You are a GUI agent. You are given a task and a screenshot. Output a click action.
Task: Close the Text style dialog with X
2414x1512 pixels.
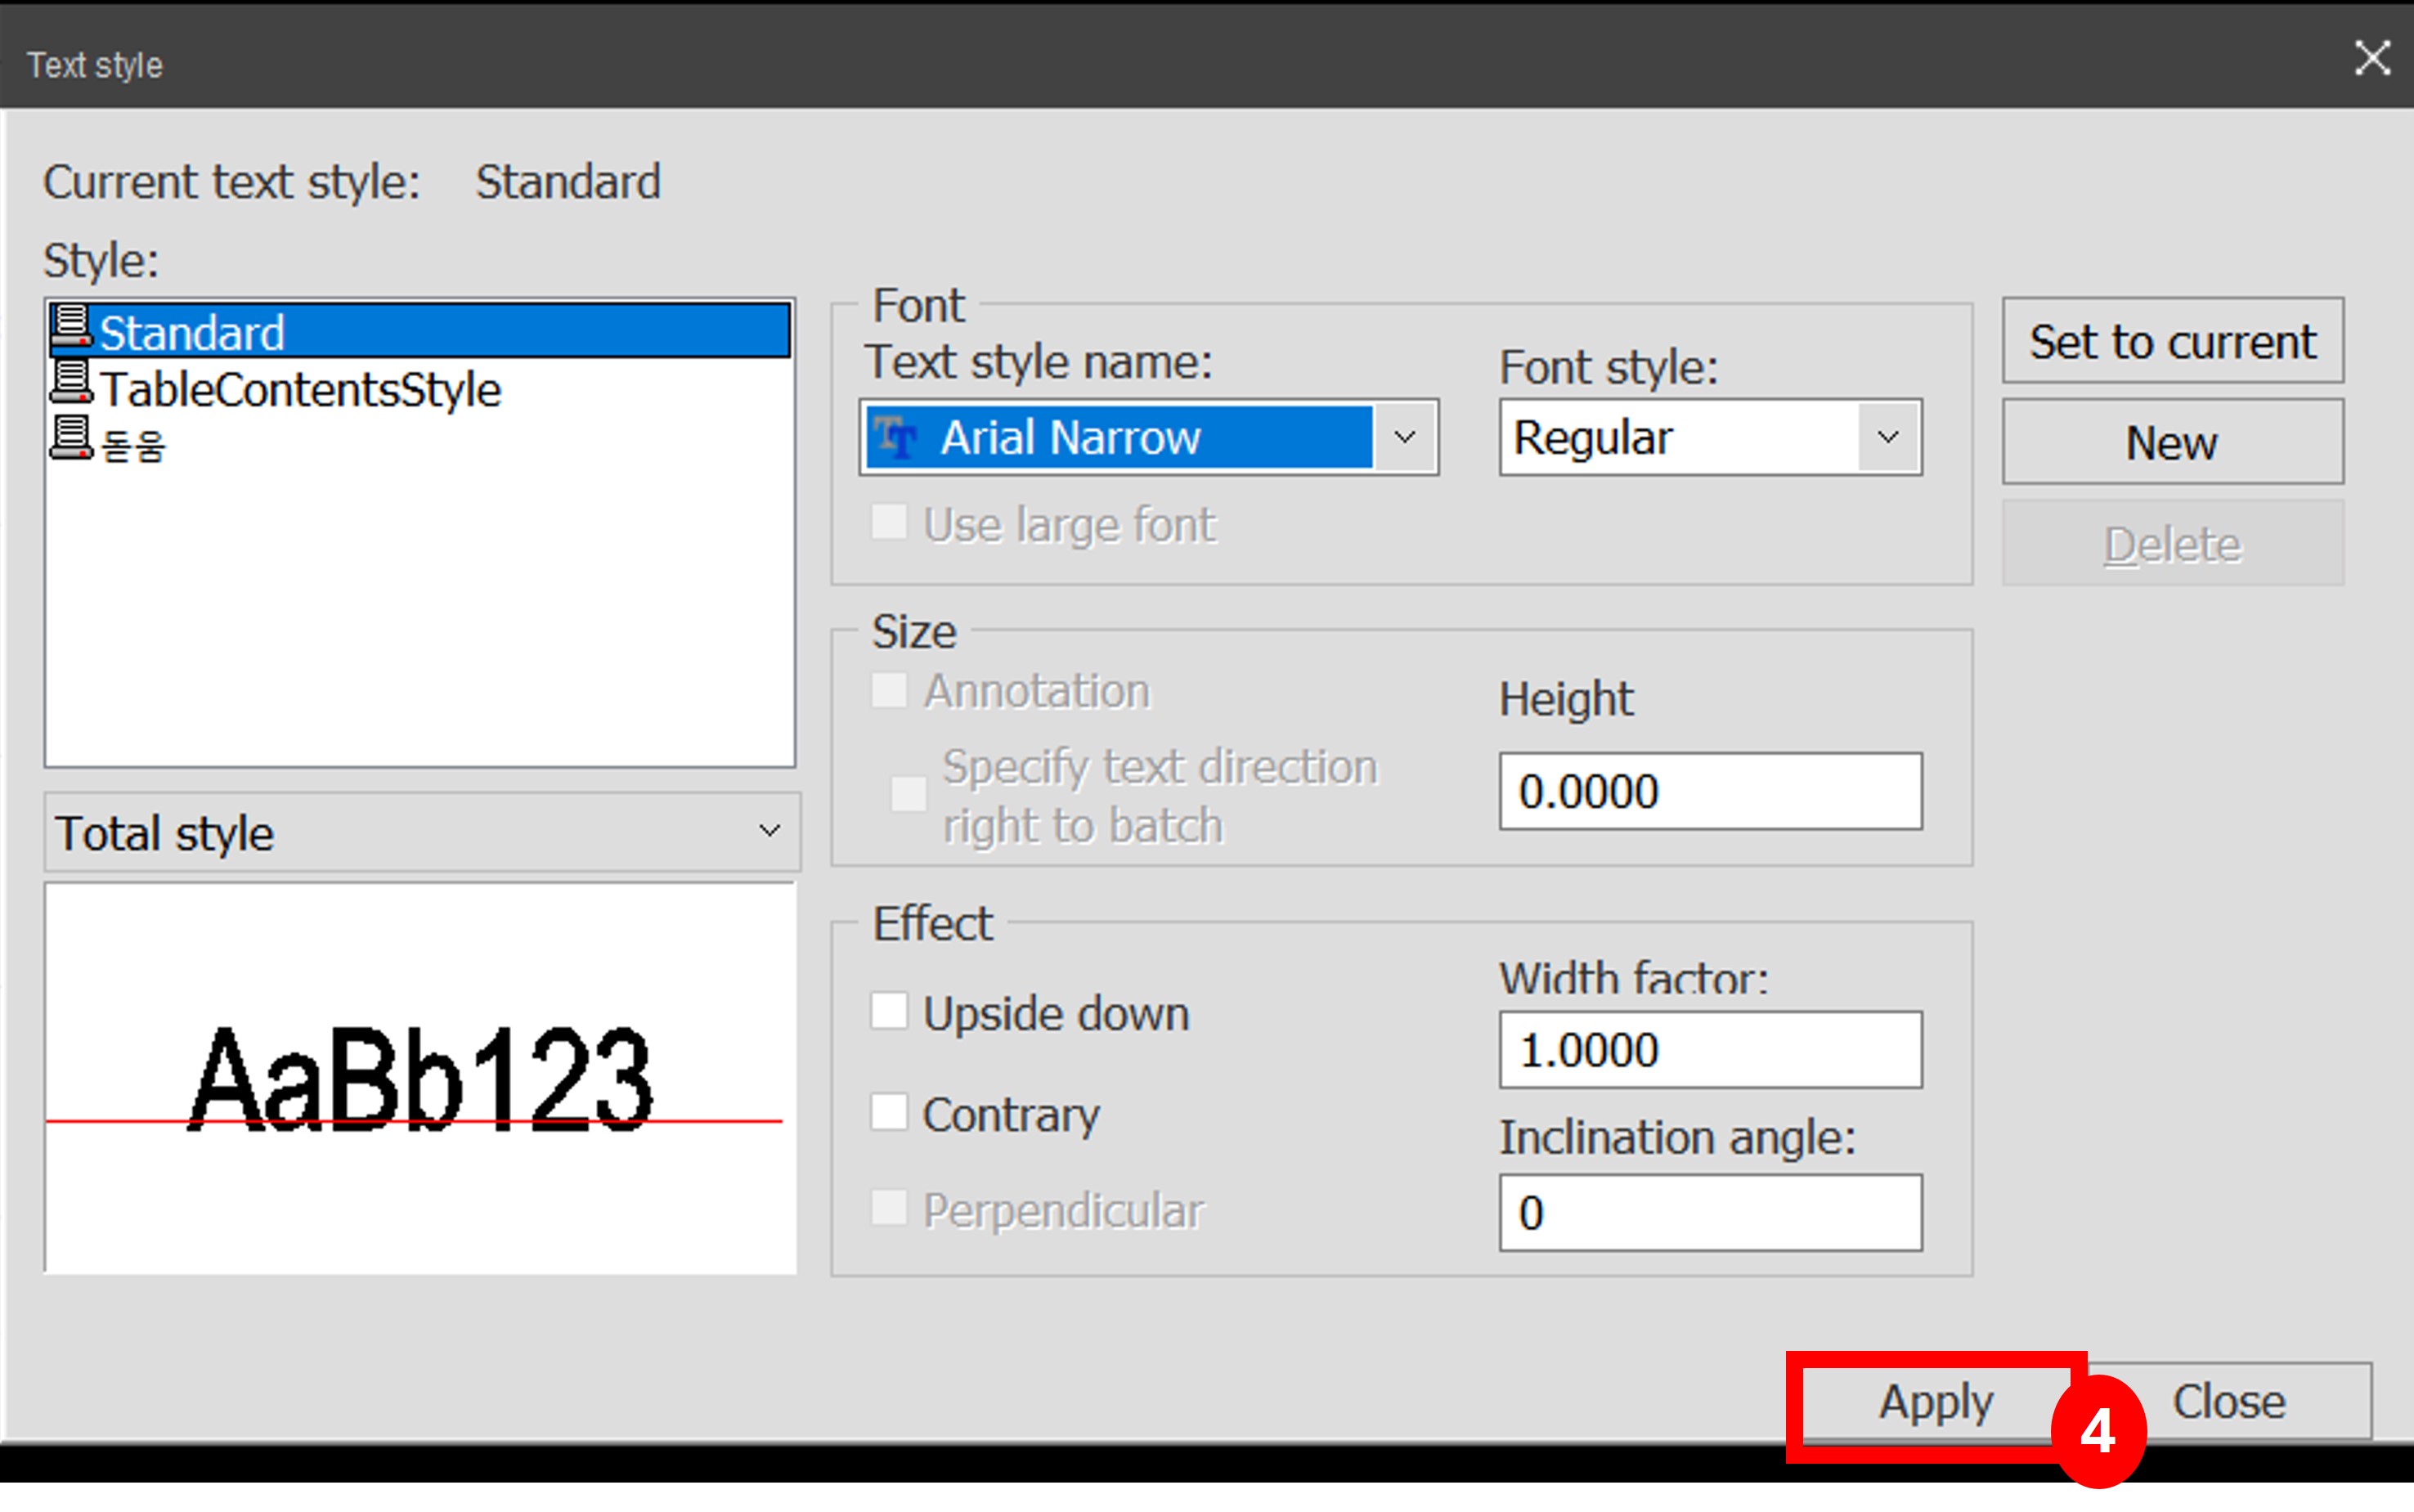coord(2372,58)
